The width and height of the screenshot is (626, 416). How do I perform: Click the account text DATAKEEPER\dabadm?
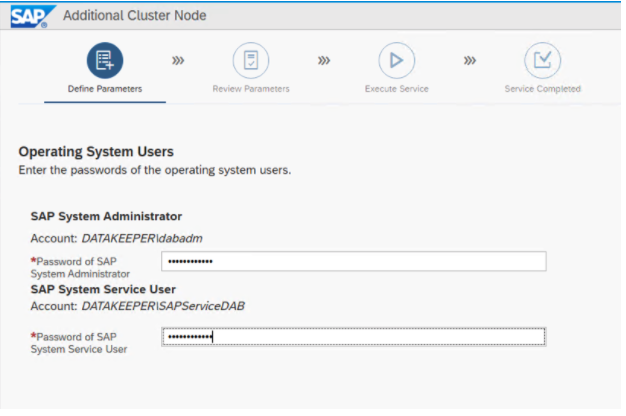point(142,238)
